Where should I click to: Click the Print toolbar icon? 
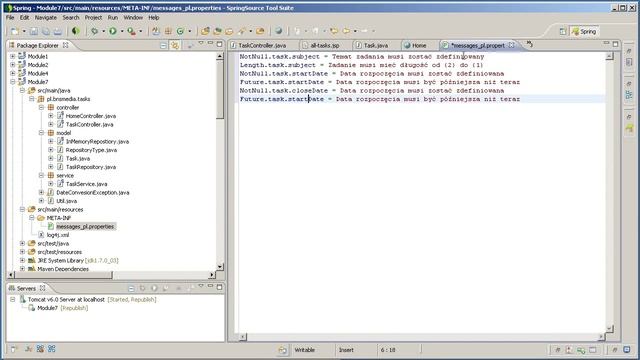(x=58, y=31)
